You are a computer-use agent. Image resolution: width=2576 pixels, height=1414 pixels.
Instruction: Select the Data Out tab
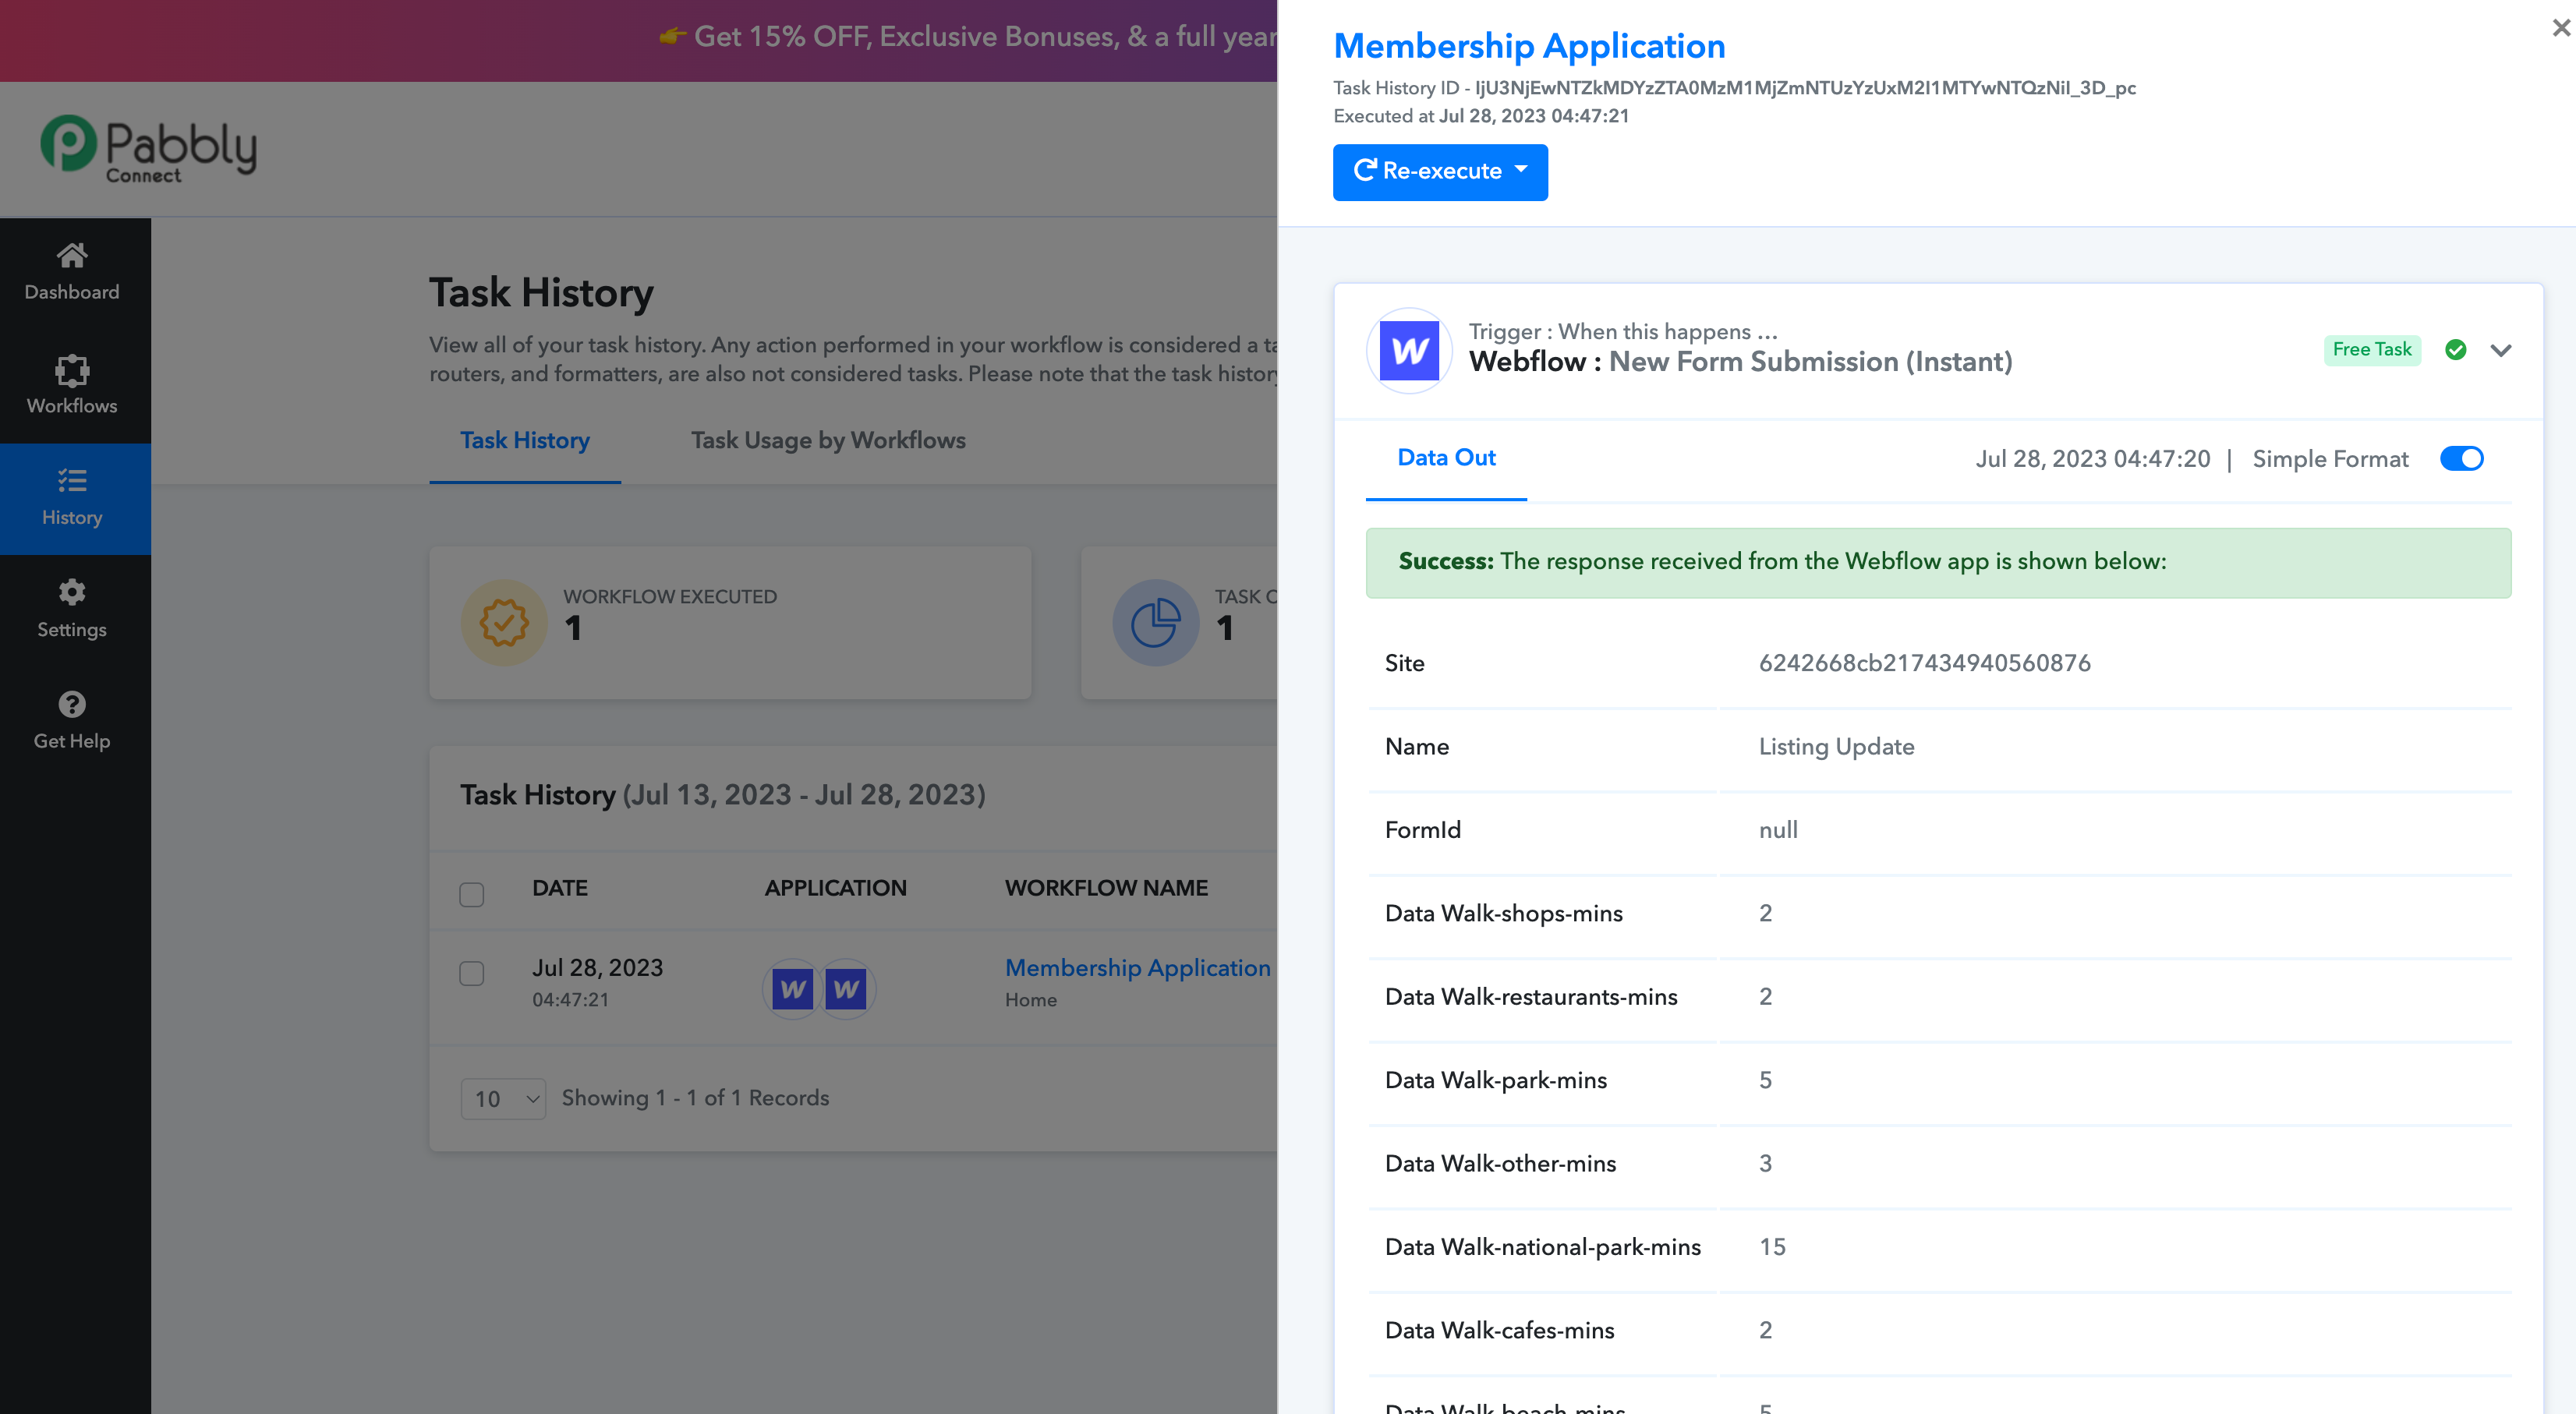1446,458
